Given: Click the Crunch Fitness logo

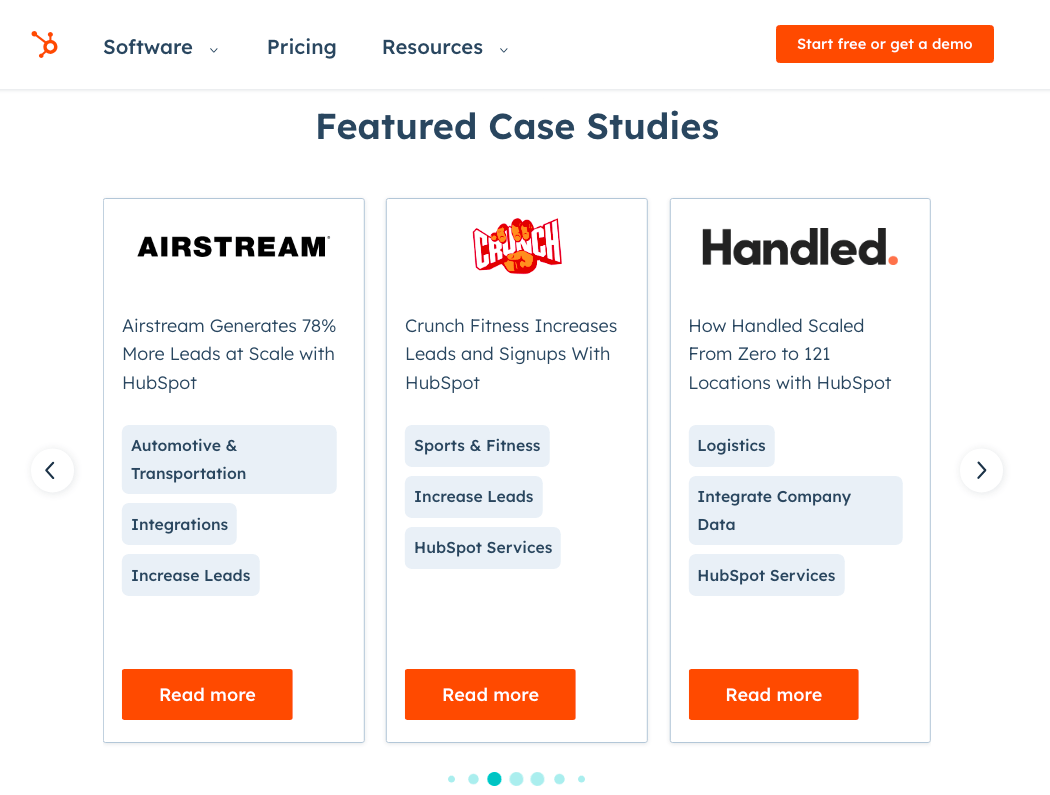Looking at the screenshot, I should (x=517, y=246).
